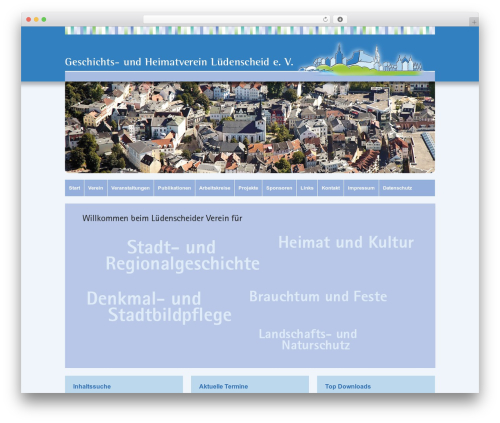Click the aerial city photo banner

[x=250, y=127]
